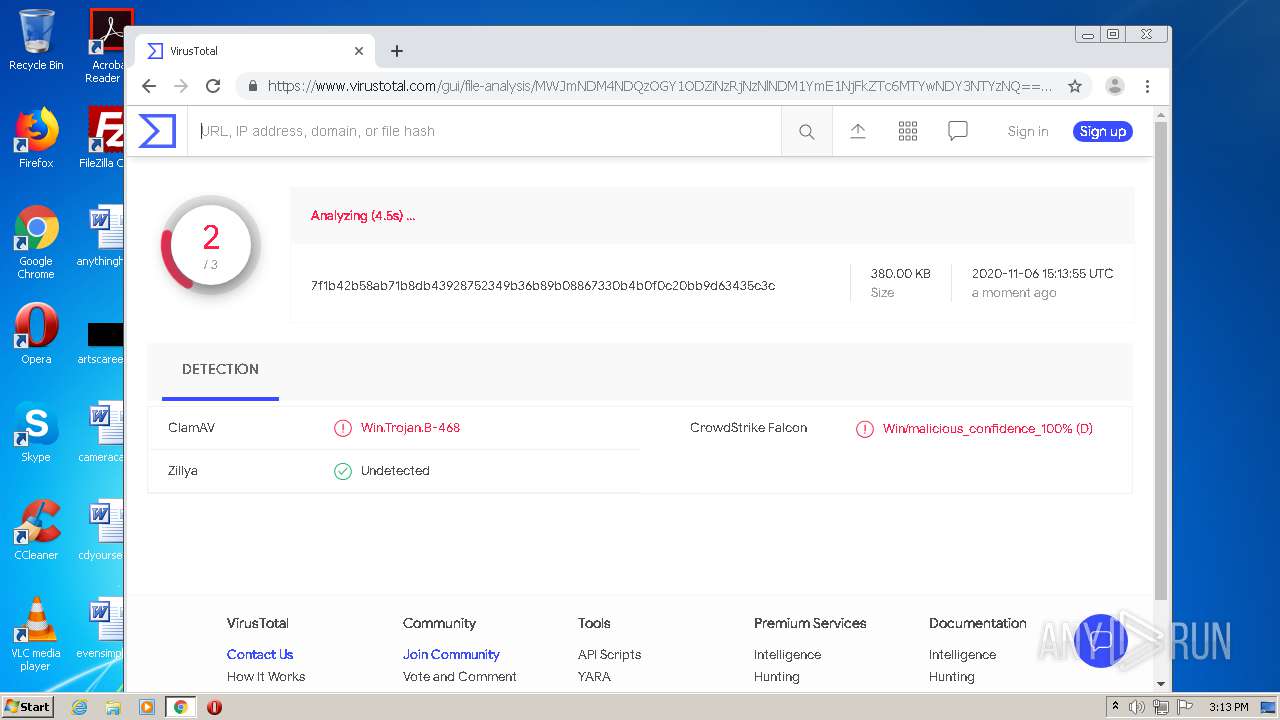Click the page vertical scrollbar
The width and height of the screenshot is (1280, 720).
[x=1161, y=360]
